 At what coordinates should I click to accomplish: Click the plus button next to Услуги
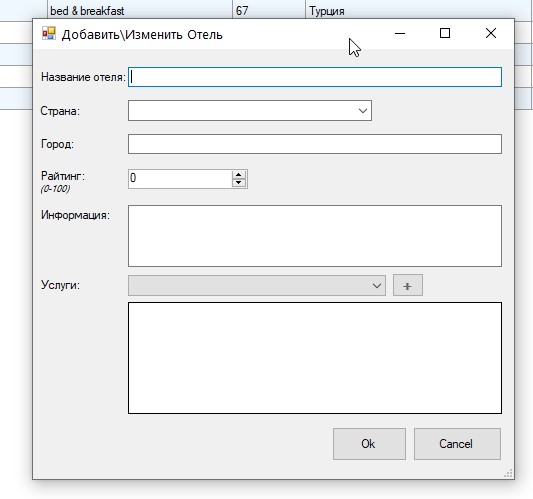pyautogui.click(x=408, y=285)
